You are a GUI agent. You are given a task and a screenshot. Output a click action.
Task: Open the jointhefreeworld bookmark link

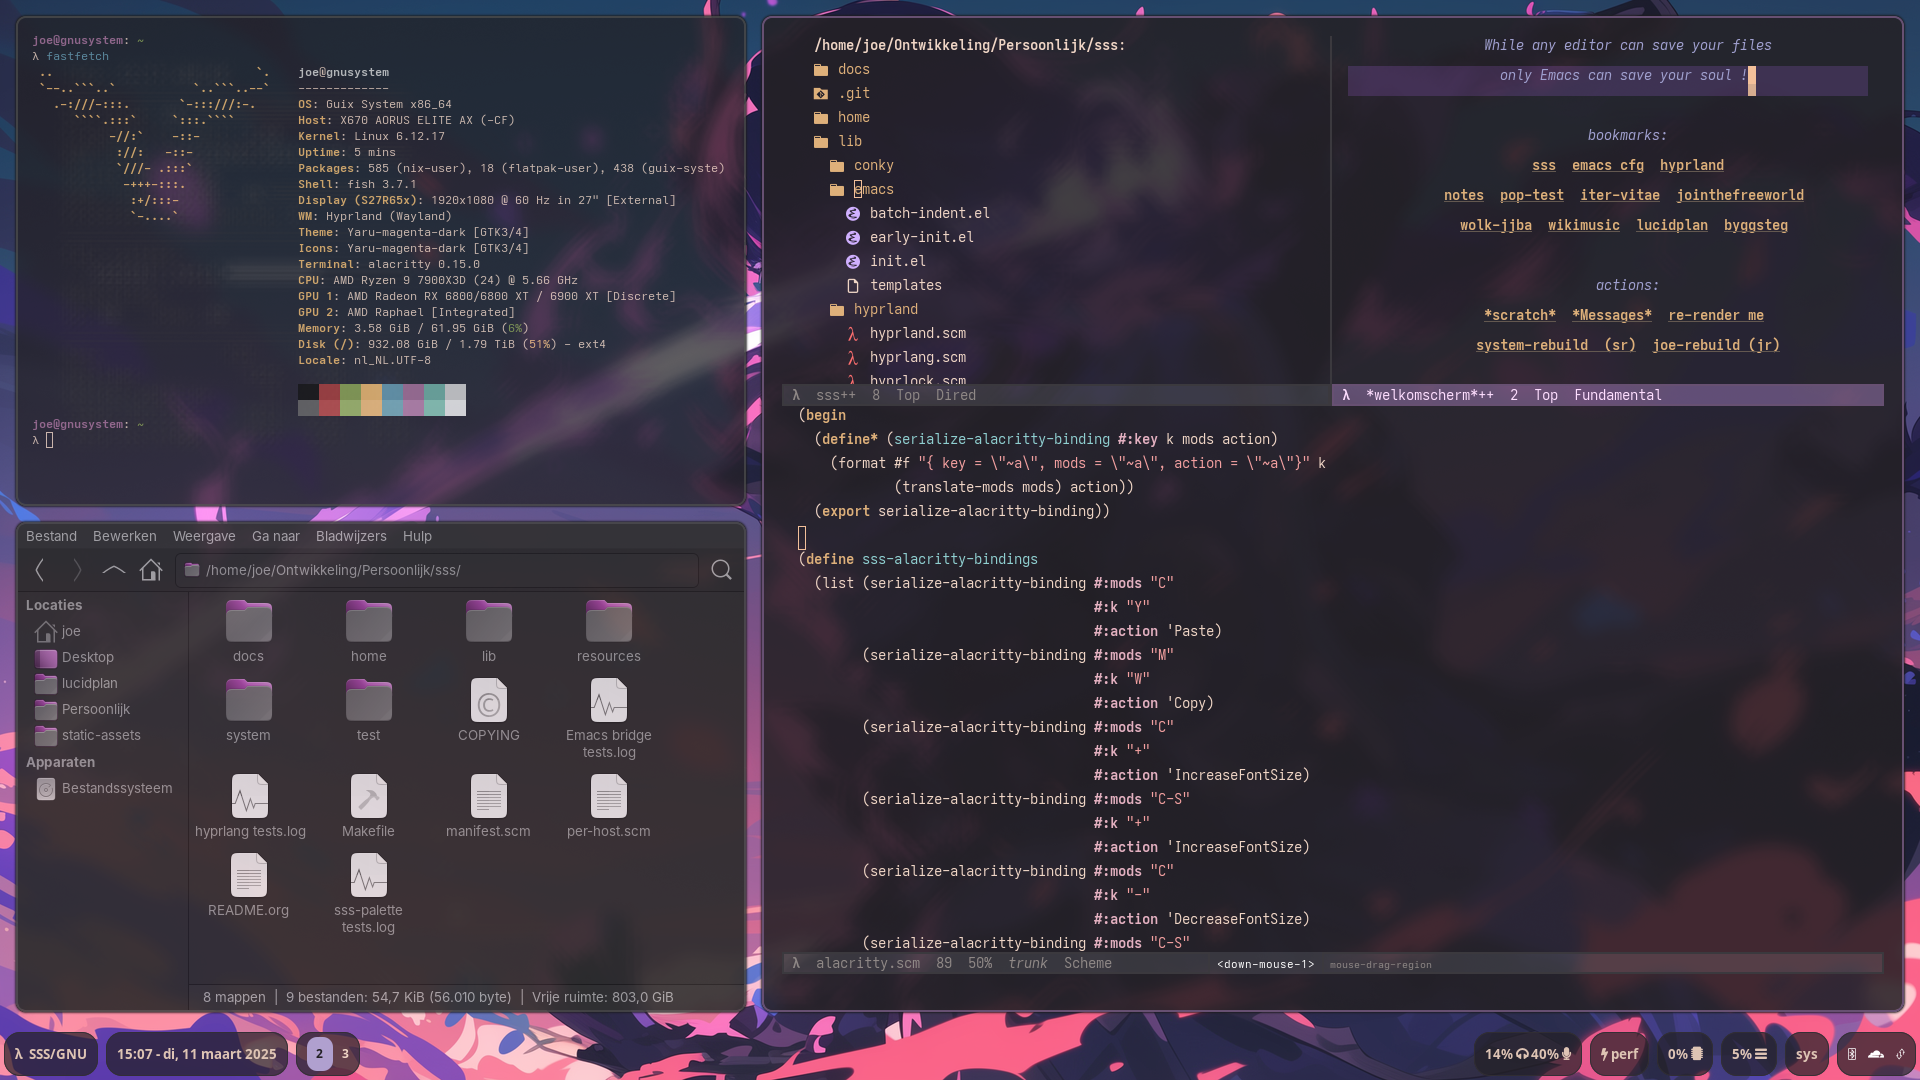pos(1740,195)
